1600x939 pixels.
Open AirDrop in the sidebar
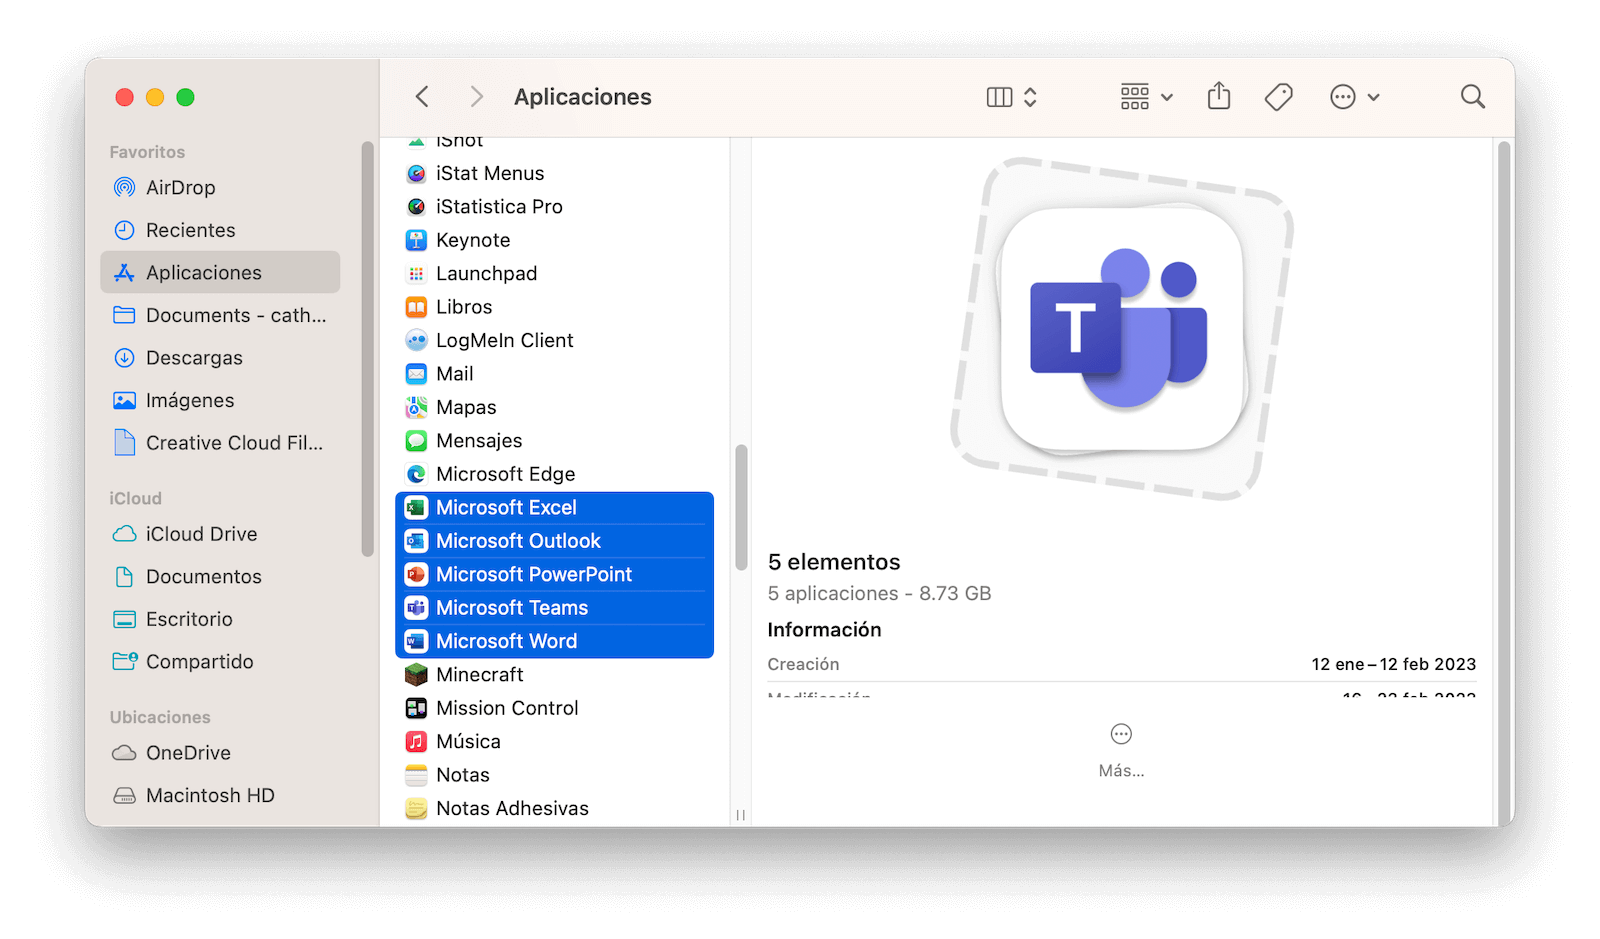(x=220, y=188)
